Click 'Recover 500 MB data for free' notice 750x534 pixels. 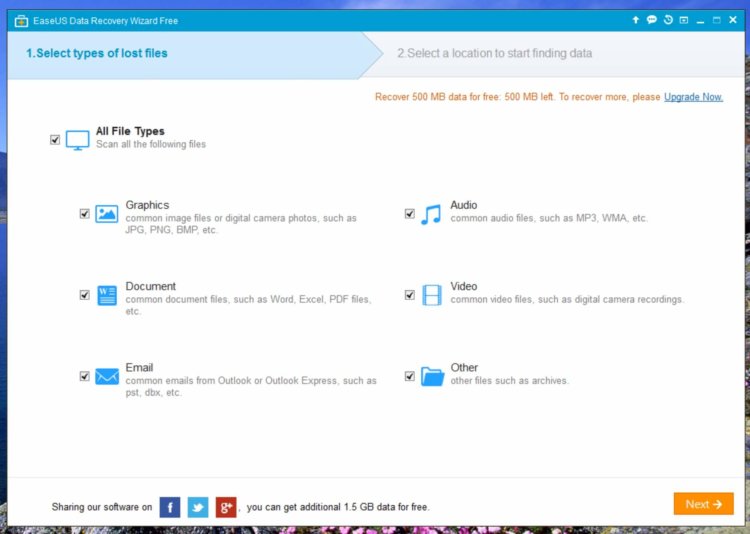click(518, 97)
